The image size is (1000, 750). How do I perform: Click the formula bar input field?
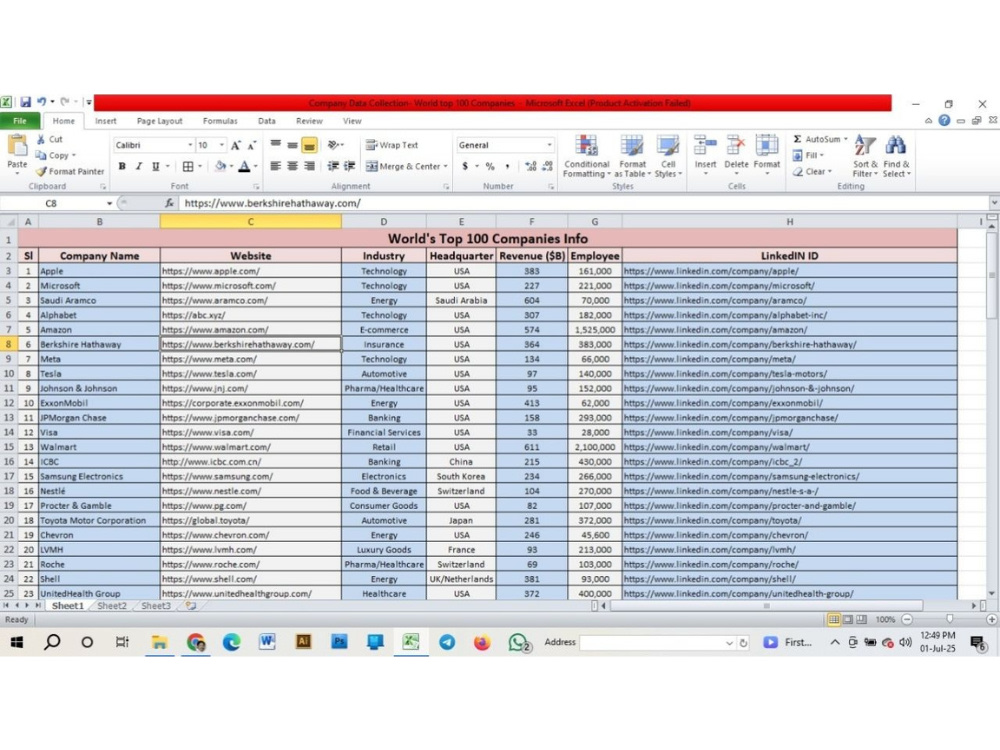(584, 203)
